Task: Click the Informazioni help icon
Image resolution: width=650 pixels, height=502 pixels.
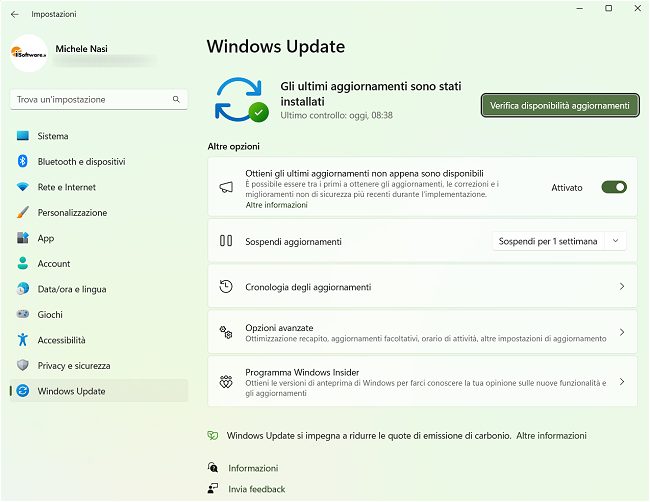Action: click(x=213, y=468)
